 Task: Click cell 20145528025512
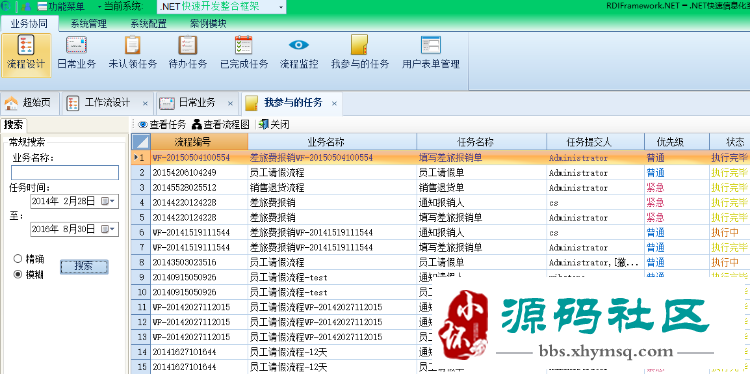click(199, 188)
